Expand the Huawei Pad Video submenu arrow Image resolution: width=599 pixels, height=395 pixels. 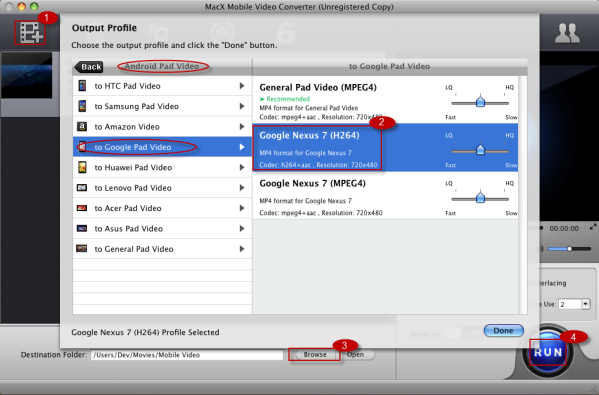[242, 167]
